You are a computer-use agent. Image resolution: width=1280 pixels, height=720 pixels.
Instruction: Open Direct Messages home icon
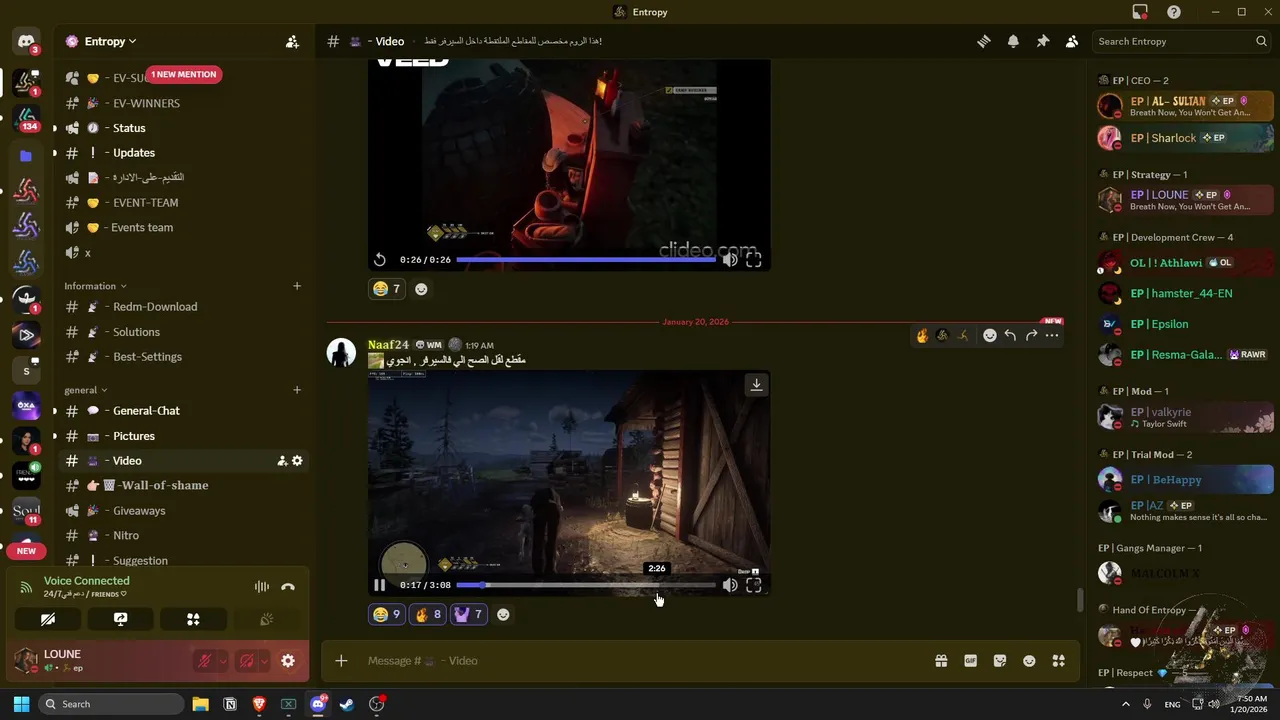[26, 41]
